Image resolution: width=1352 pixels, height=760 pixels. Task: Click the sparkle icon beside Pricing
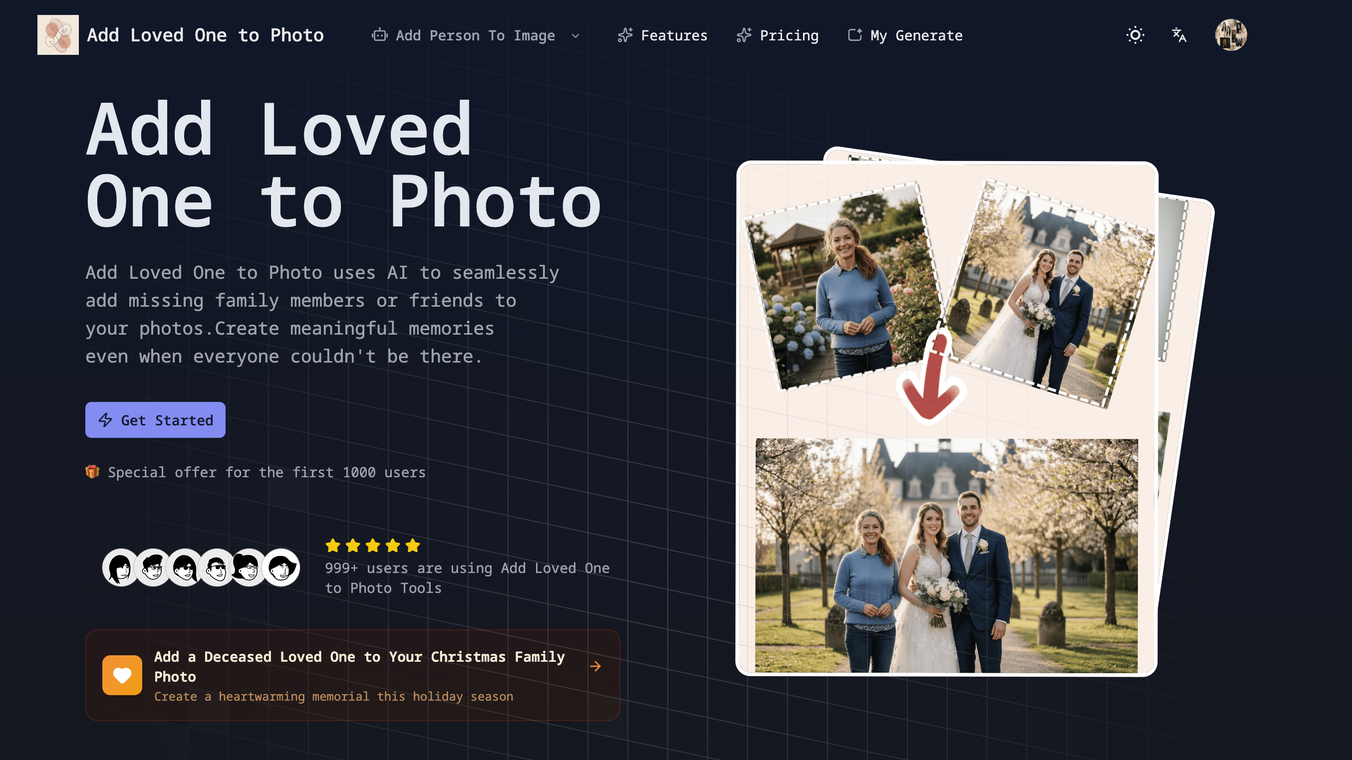point(742,34)
